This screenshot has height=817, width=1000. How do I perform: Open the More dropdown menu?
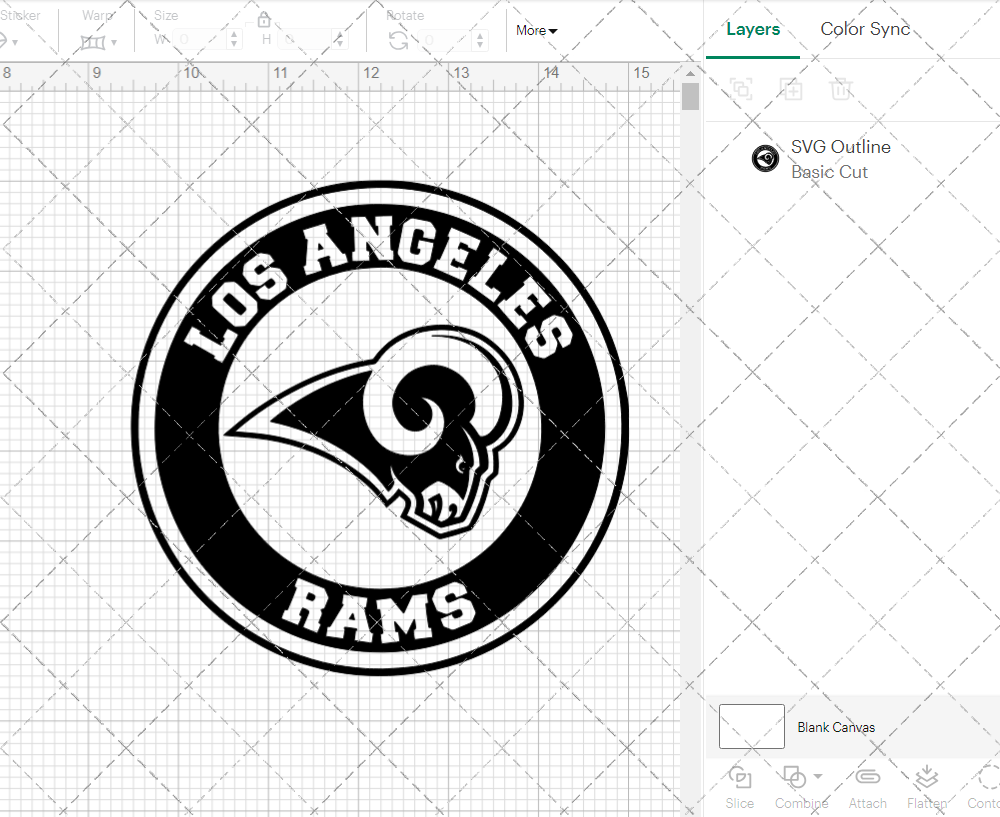click(537, 30)
